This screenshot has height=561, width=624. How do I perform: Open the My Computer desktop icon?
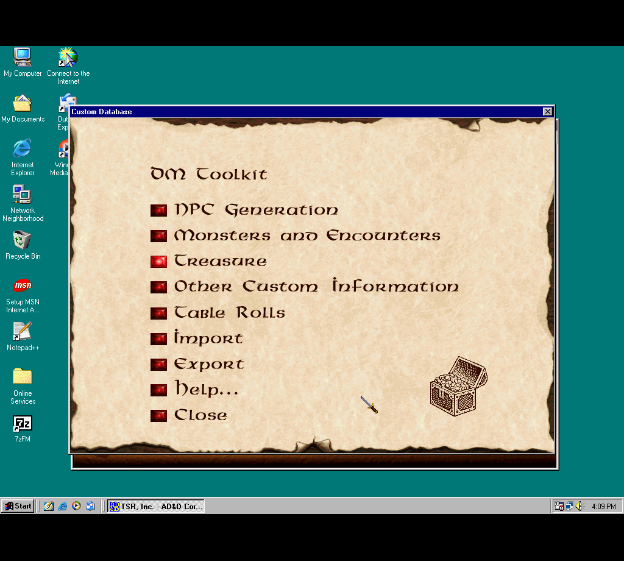pos(22,58)
